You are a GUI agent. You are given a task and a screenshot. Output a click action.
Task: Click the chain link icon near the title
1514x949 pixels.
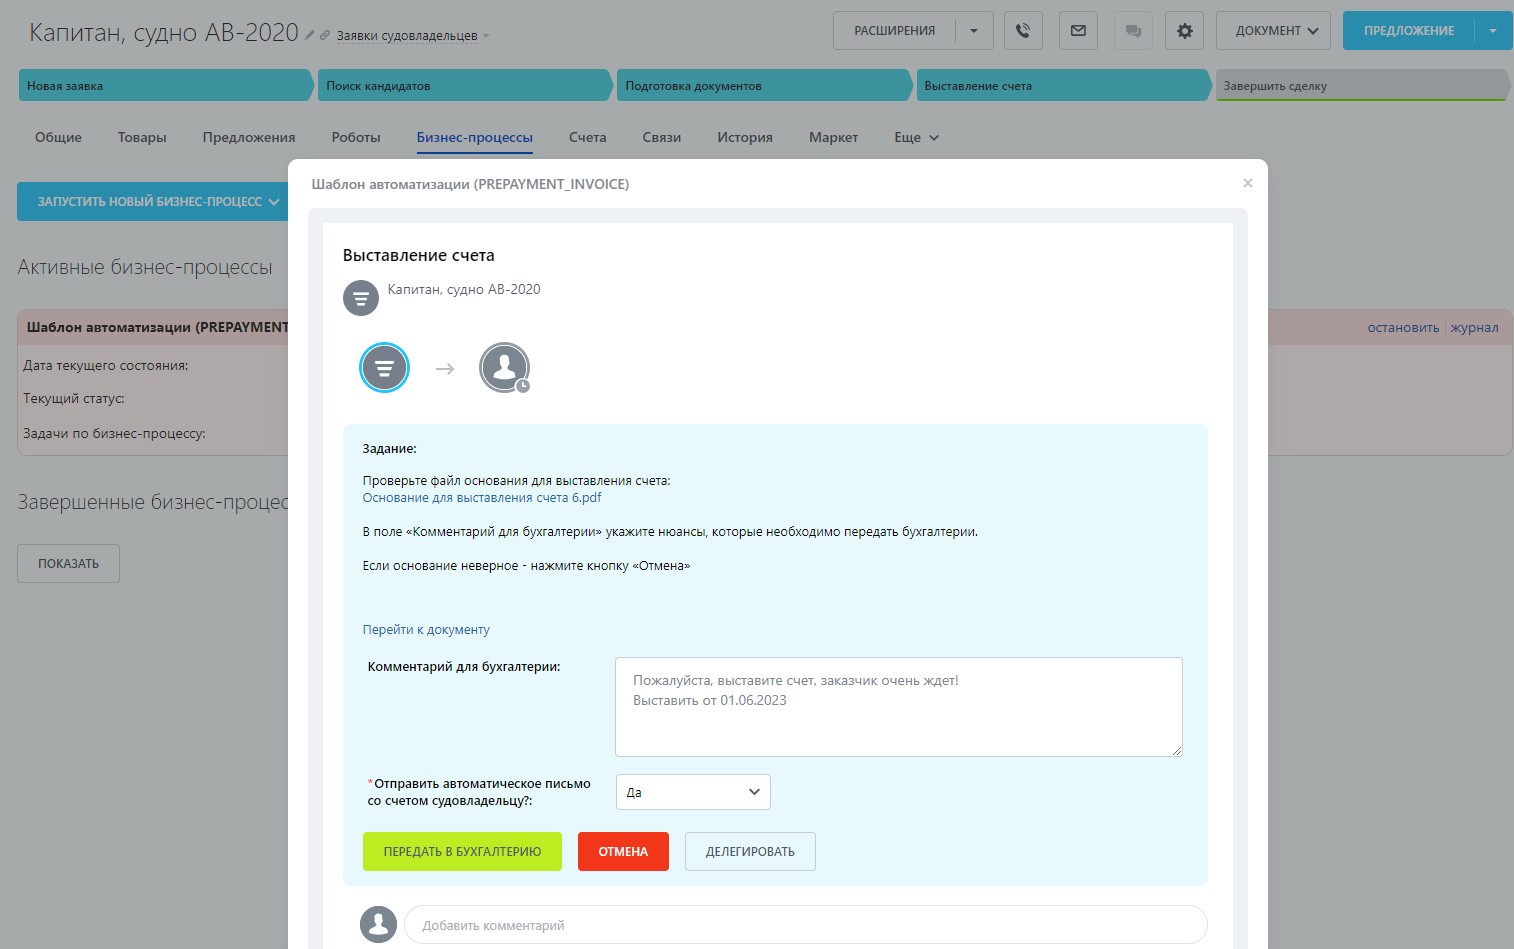pyautogui.click(x=325, y=35)
